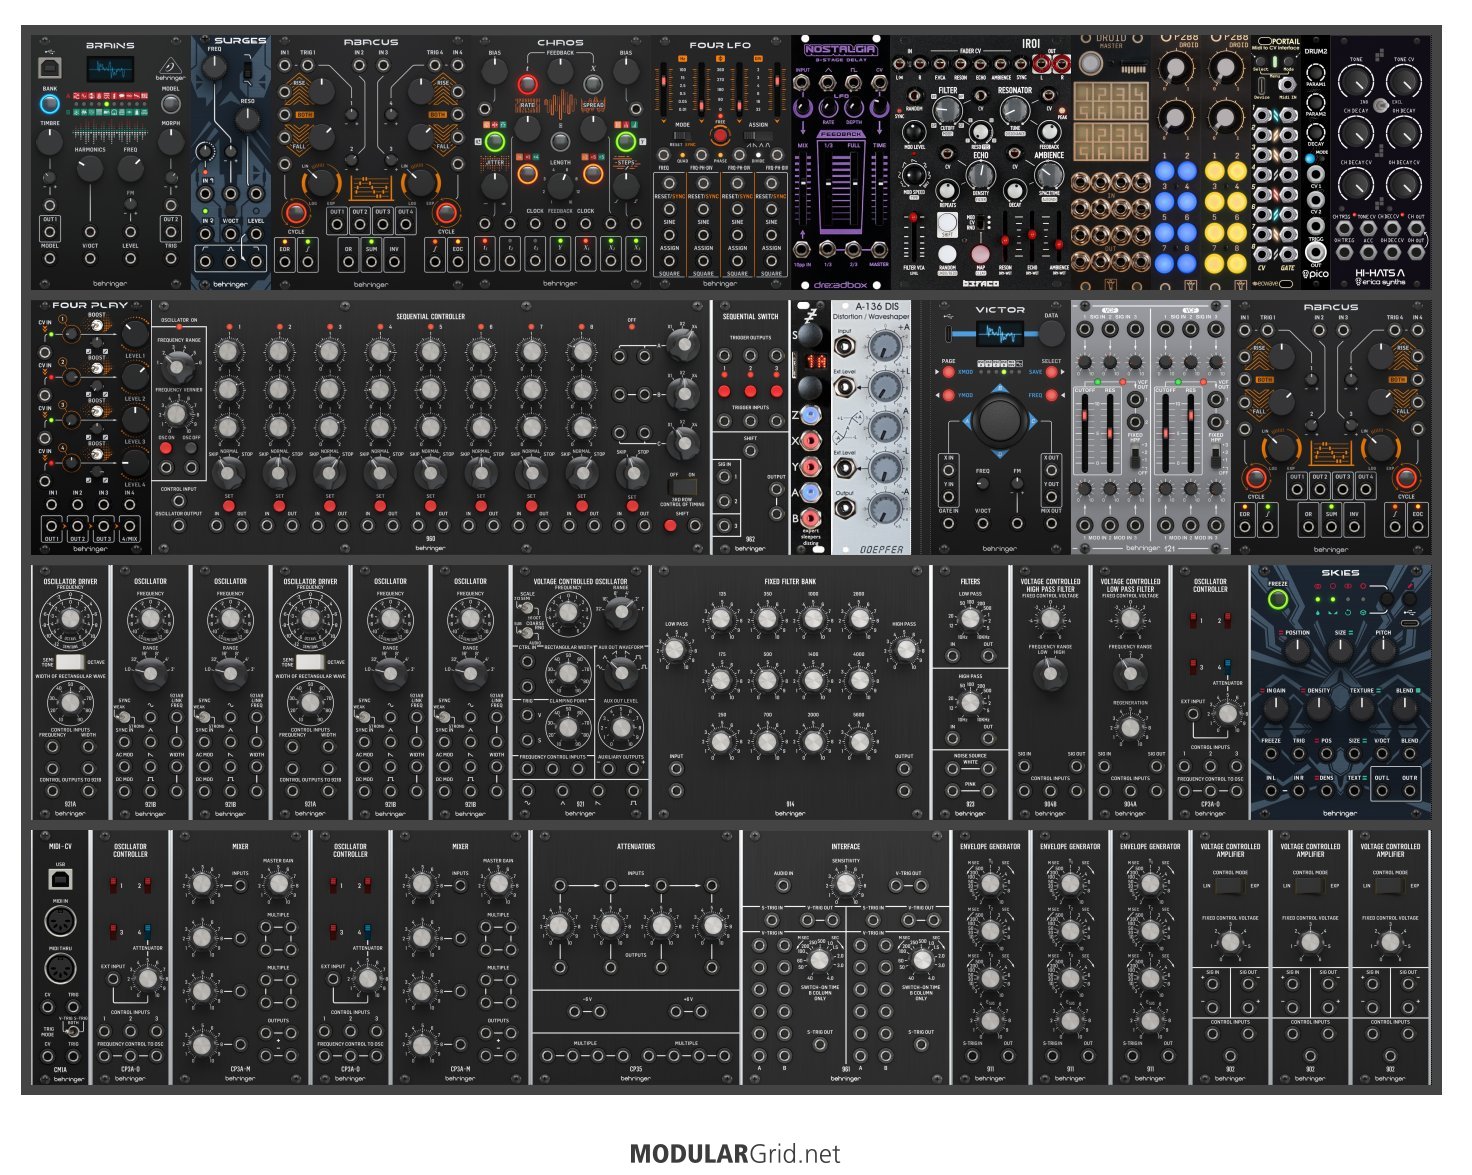1472x1175 pixels.
Task: Click the Param1 knob on DRUM2
Action: [x=1316, y=72]
